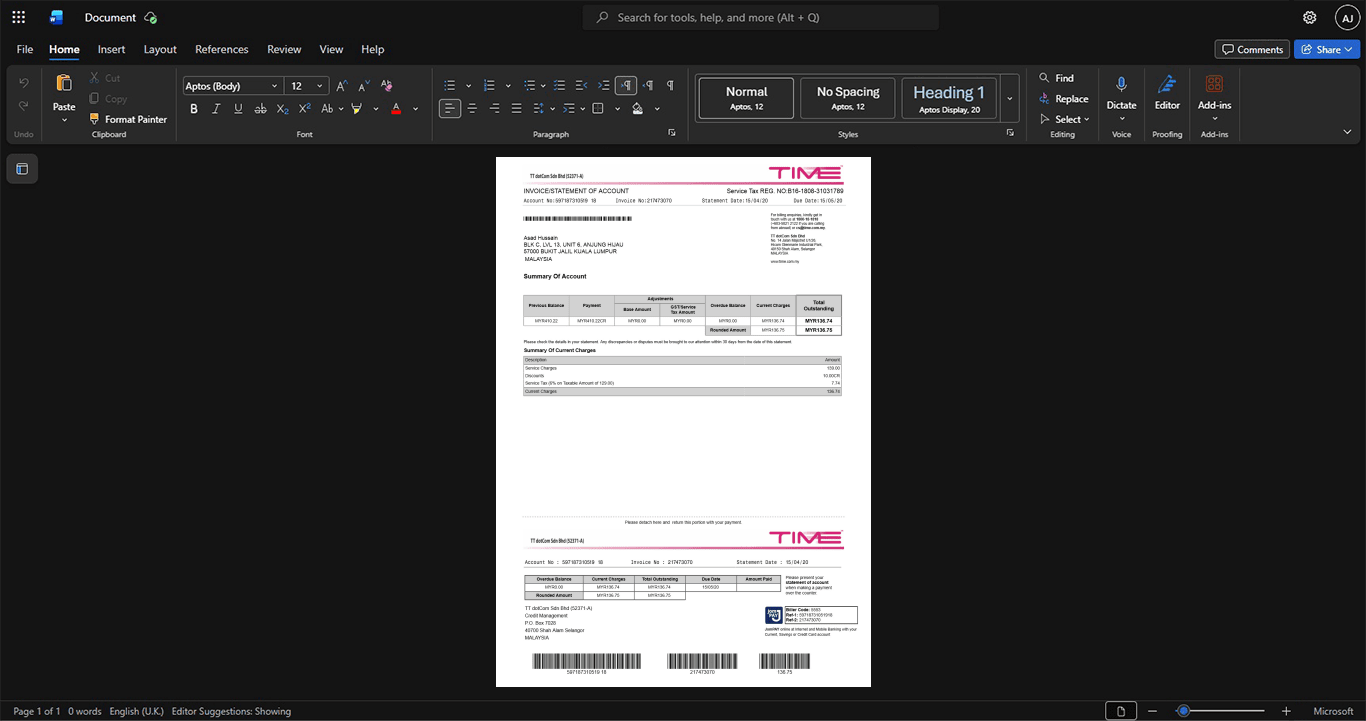Screen dimensions: 1366x721
Task: Toggle Underline formatting
Action: click(x=238, y=109)
